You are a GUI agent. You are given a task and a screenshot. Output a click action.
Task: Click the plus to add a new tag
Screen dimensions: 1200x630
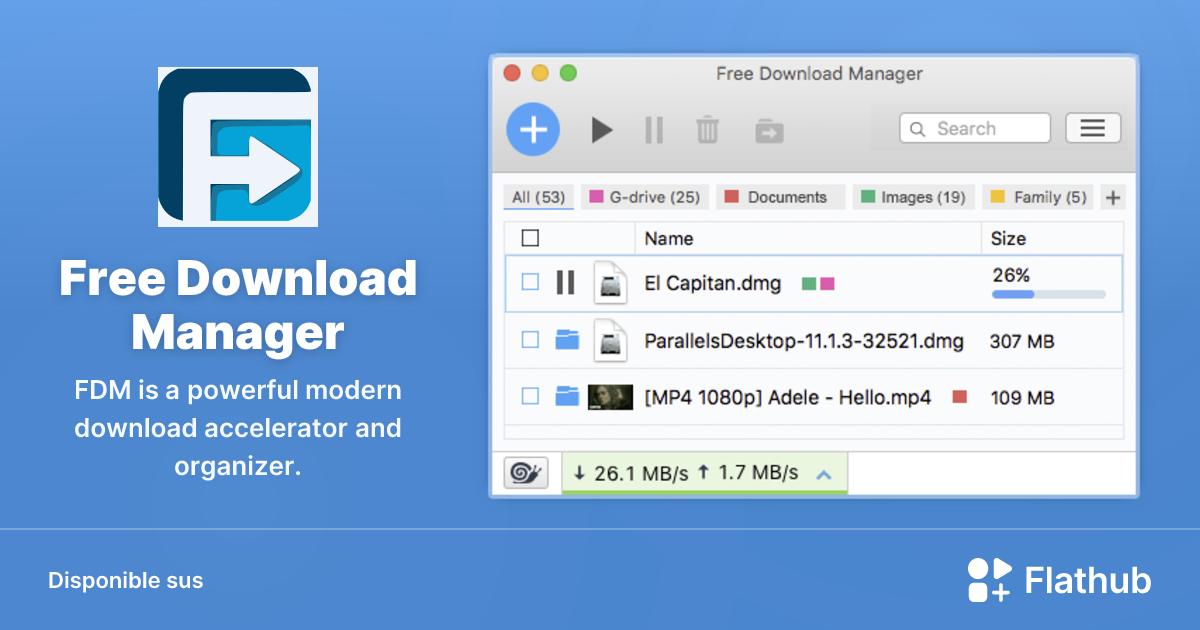click(1112, 197)
